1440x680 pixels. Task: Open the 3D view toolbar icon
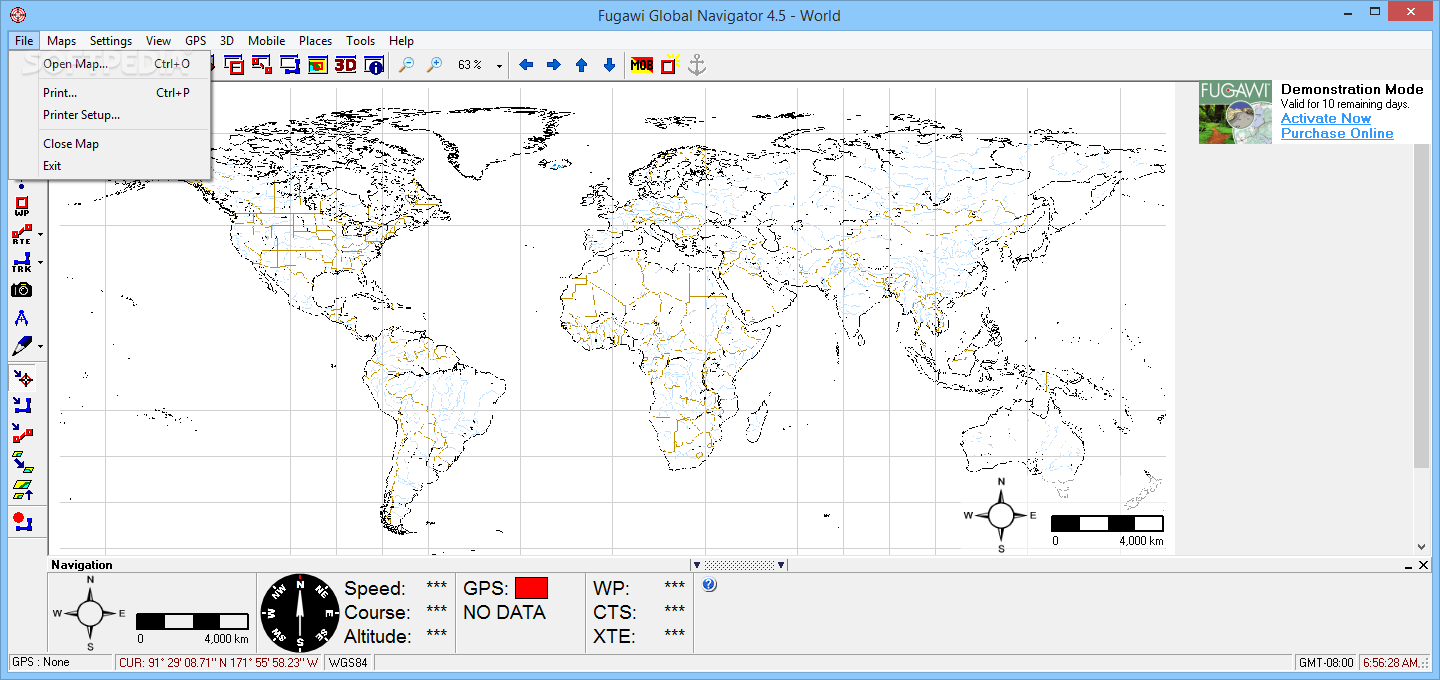coord(346,65)
